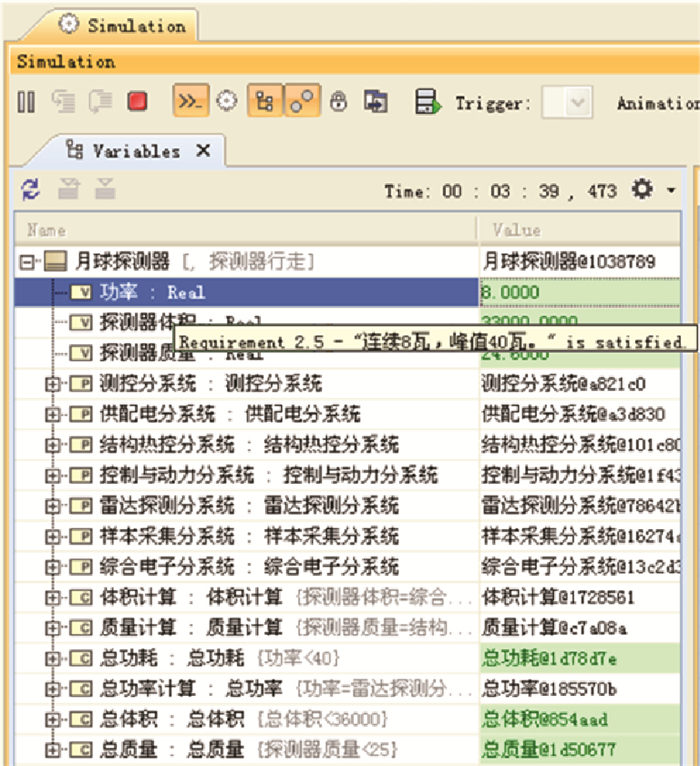Close the Variables tab
Image resolution: width=700 pixels, height=766 pixels.
click(203, 151)
